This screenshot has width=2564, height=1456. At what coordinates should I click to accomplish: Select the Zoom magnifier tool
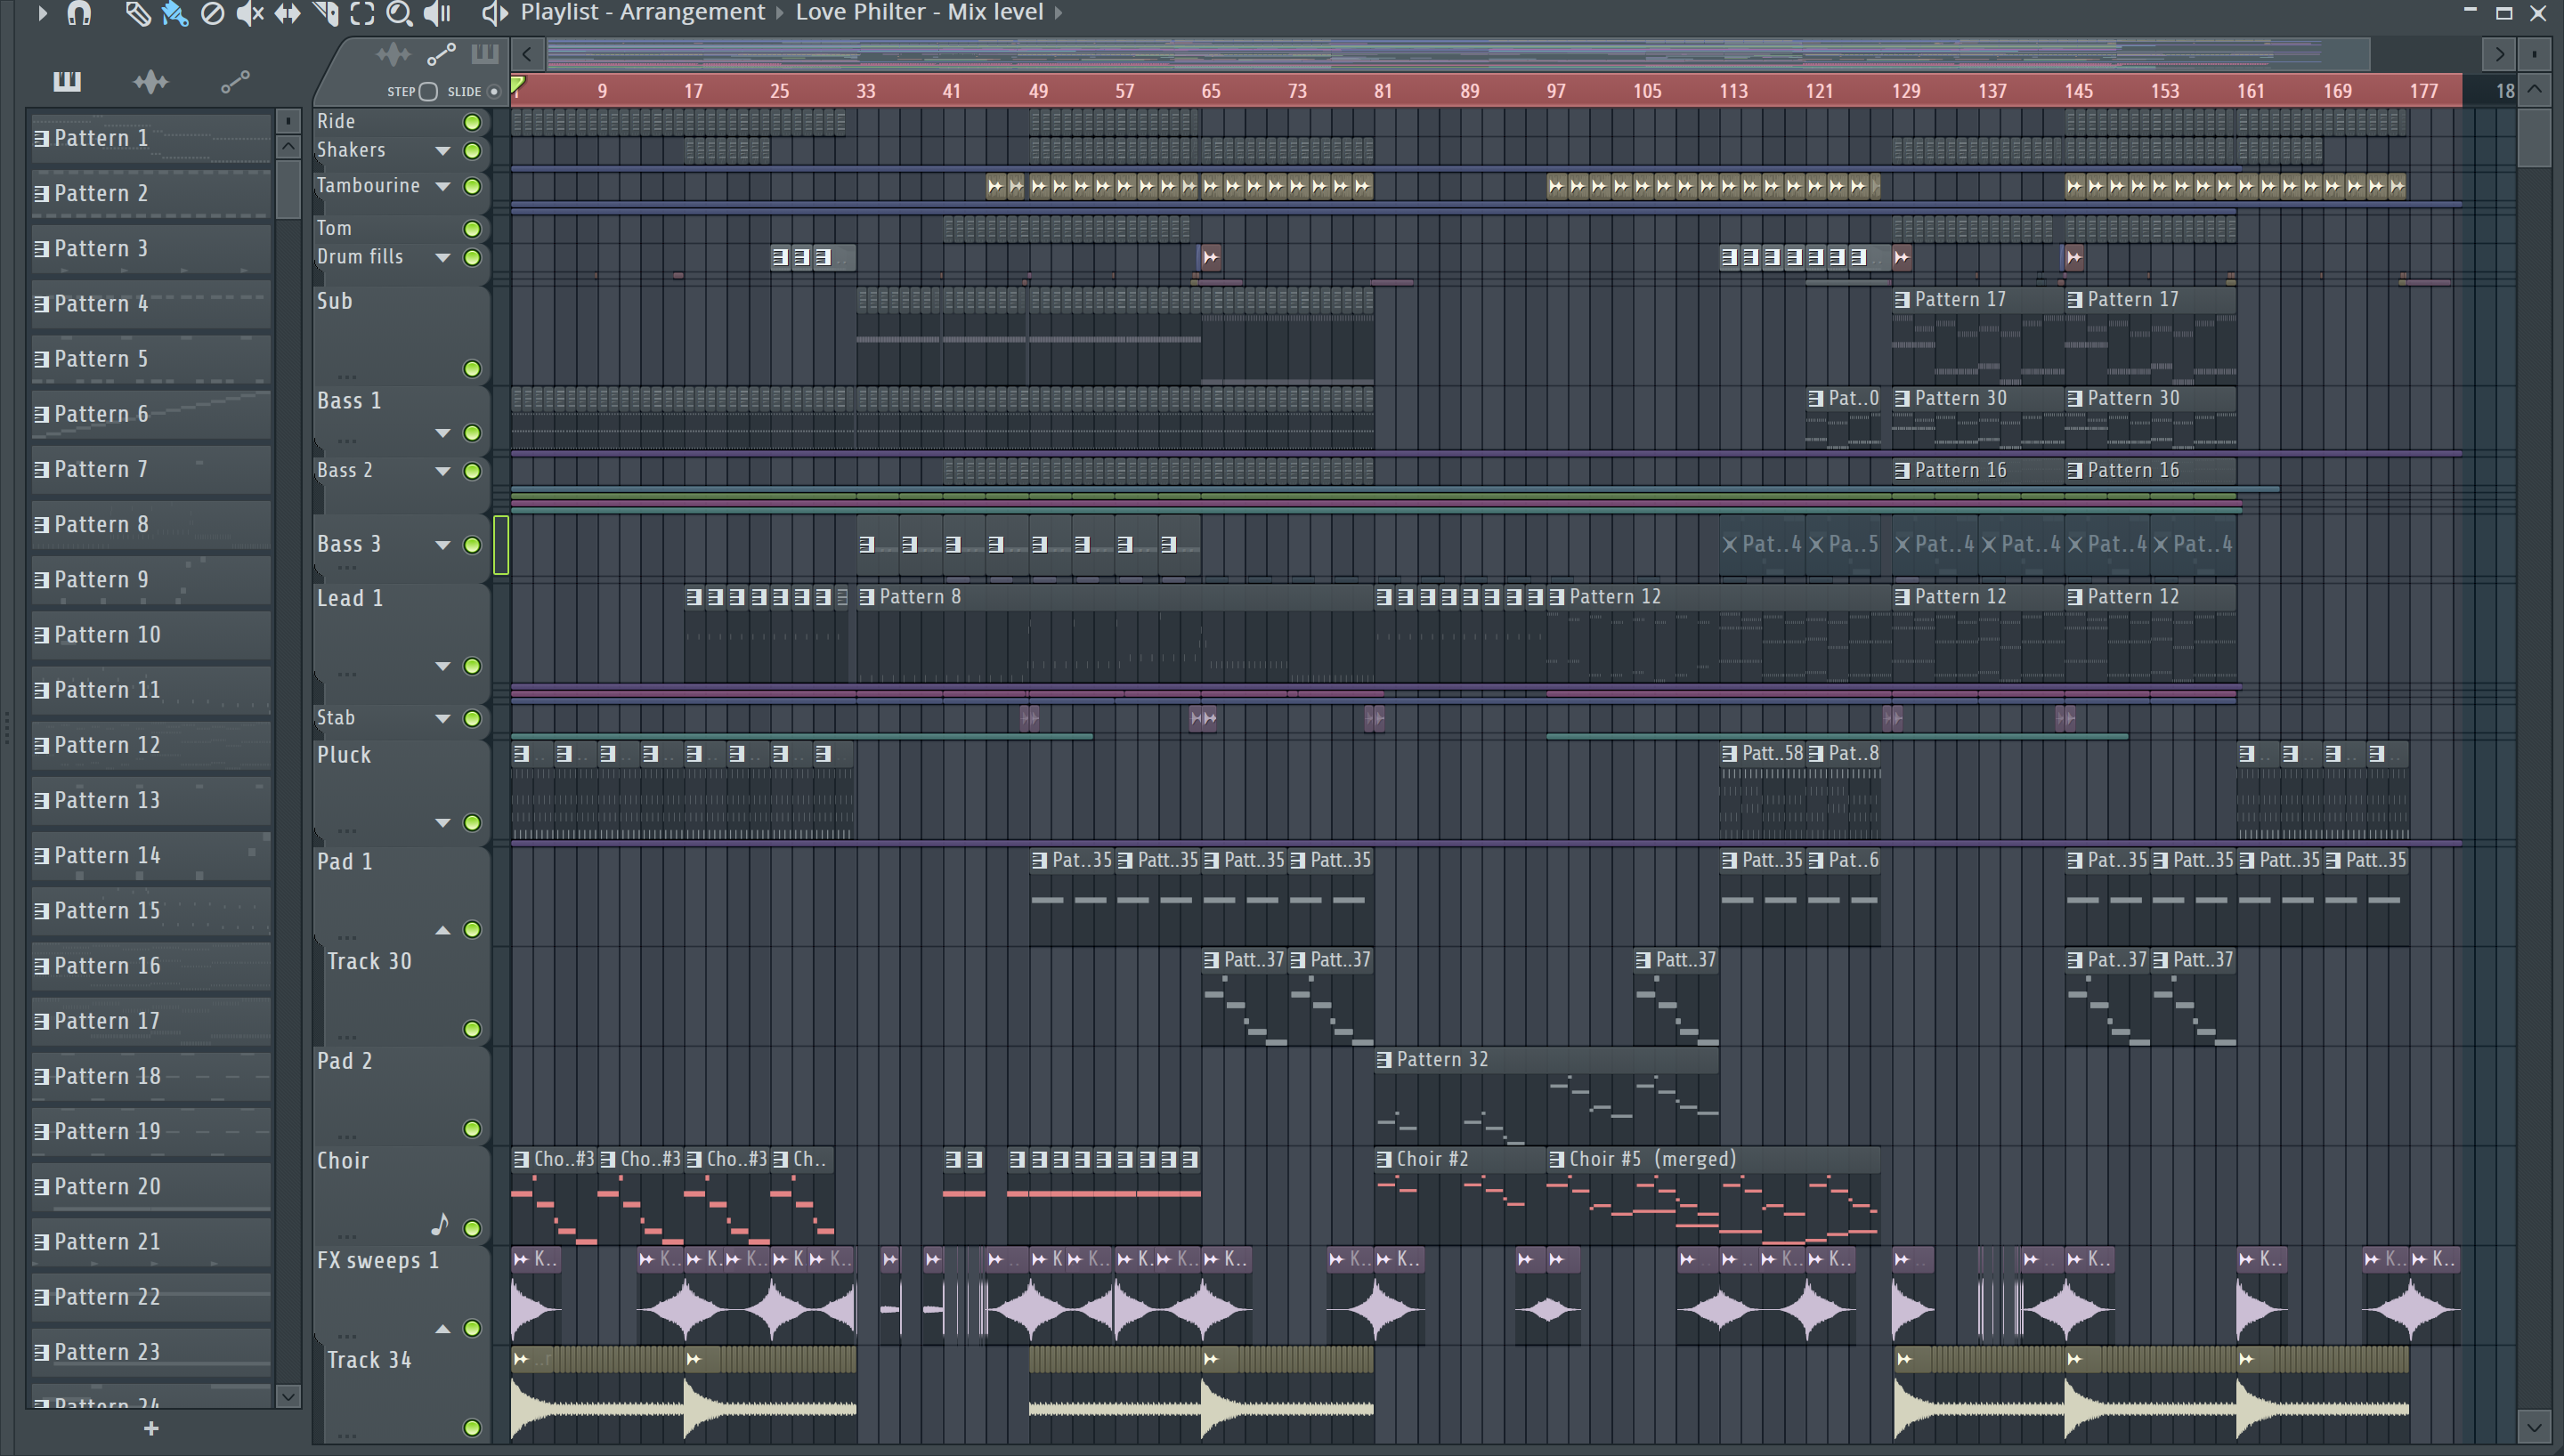click(399, 13)
